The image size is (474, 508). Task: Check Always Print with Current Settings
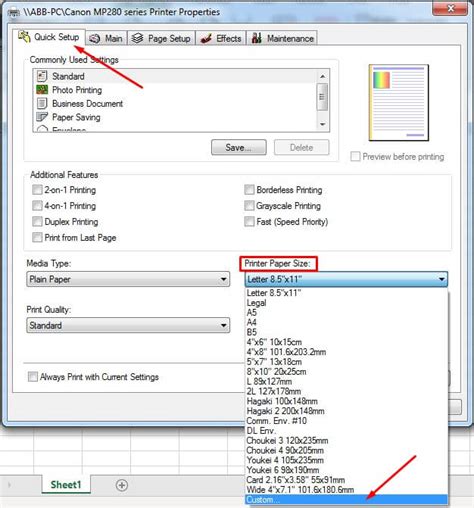(33, 377)
